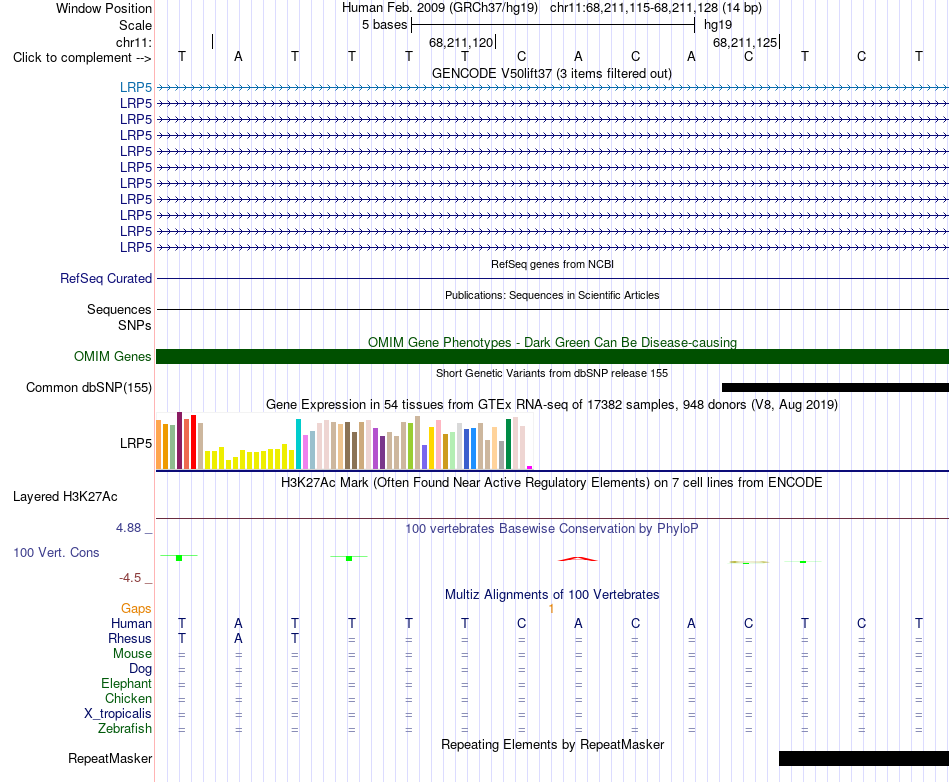Click the tiny magenta bar ending the GTEx chart
Screen dimensions: 950x782
coord(530,467)
